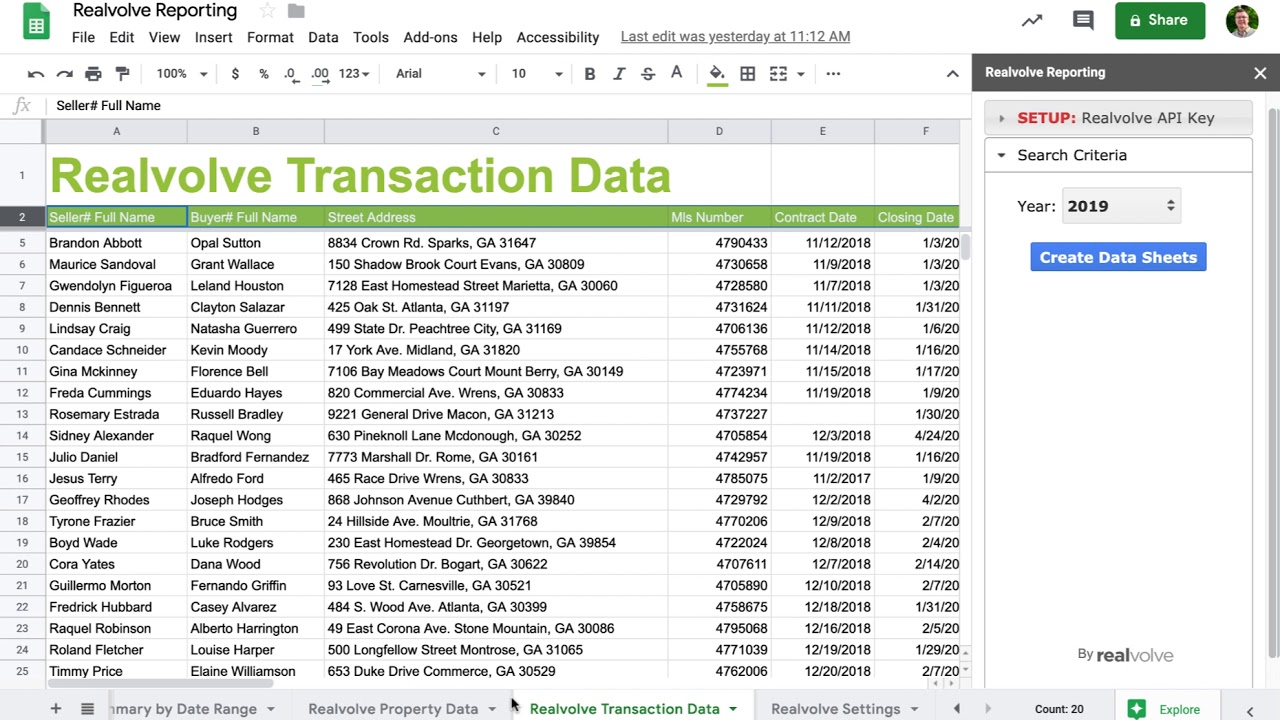Viewport: 1280px width, 720px height.
Task: Click the Explore button
Action: click(x=1166, y=709)
